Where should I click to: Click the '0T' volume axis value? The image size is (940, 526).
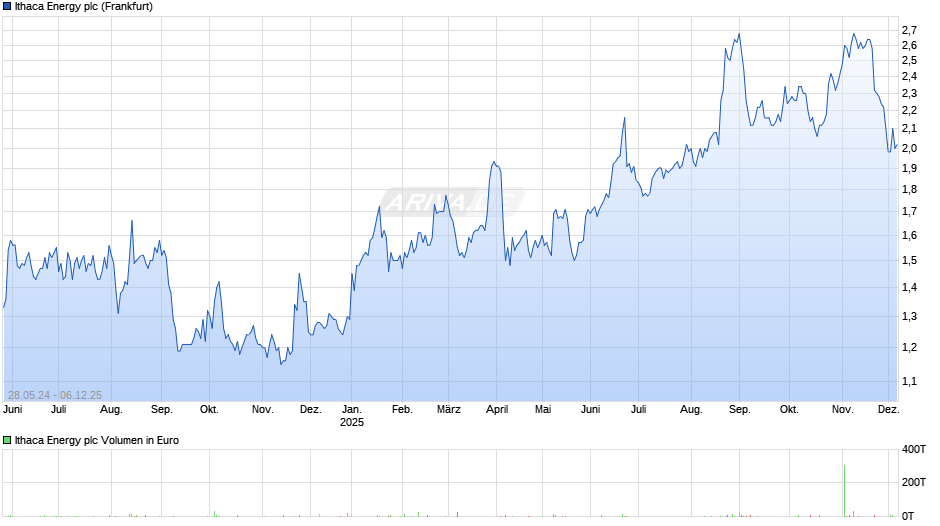pos(908,516)
